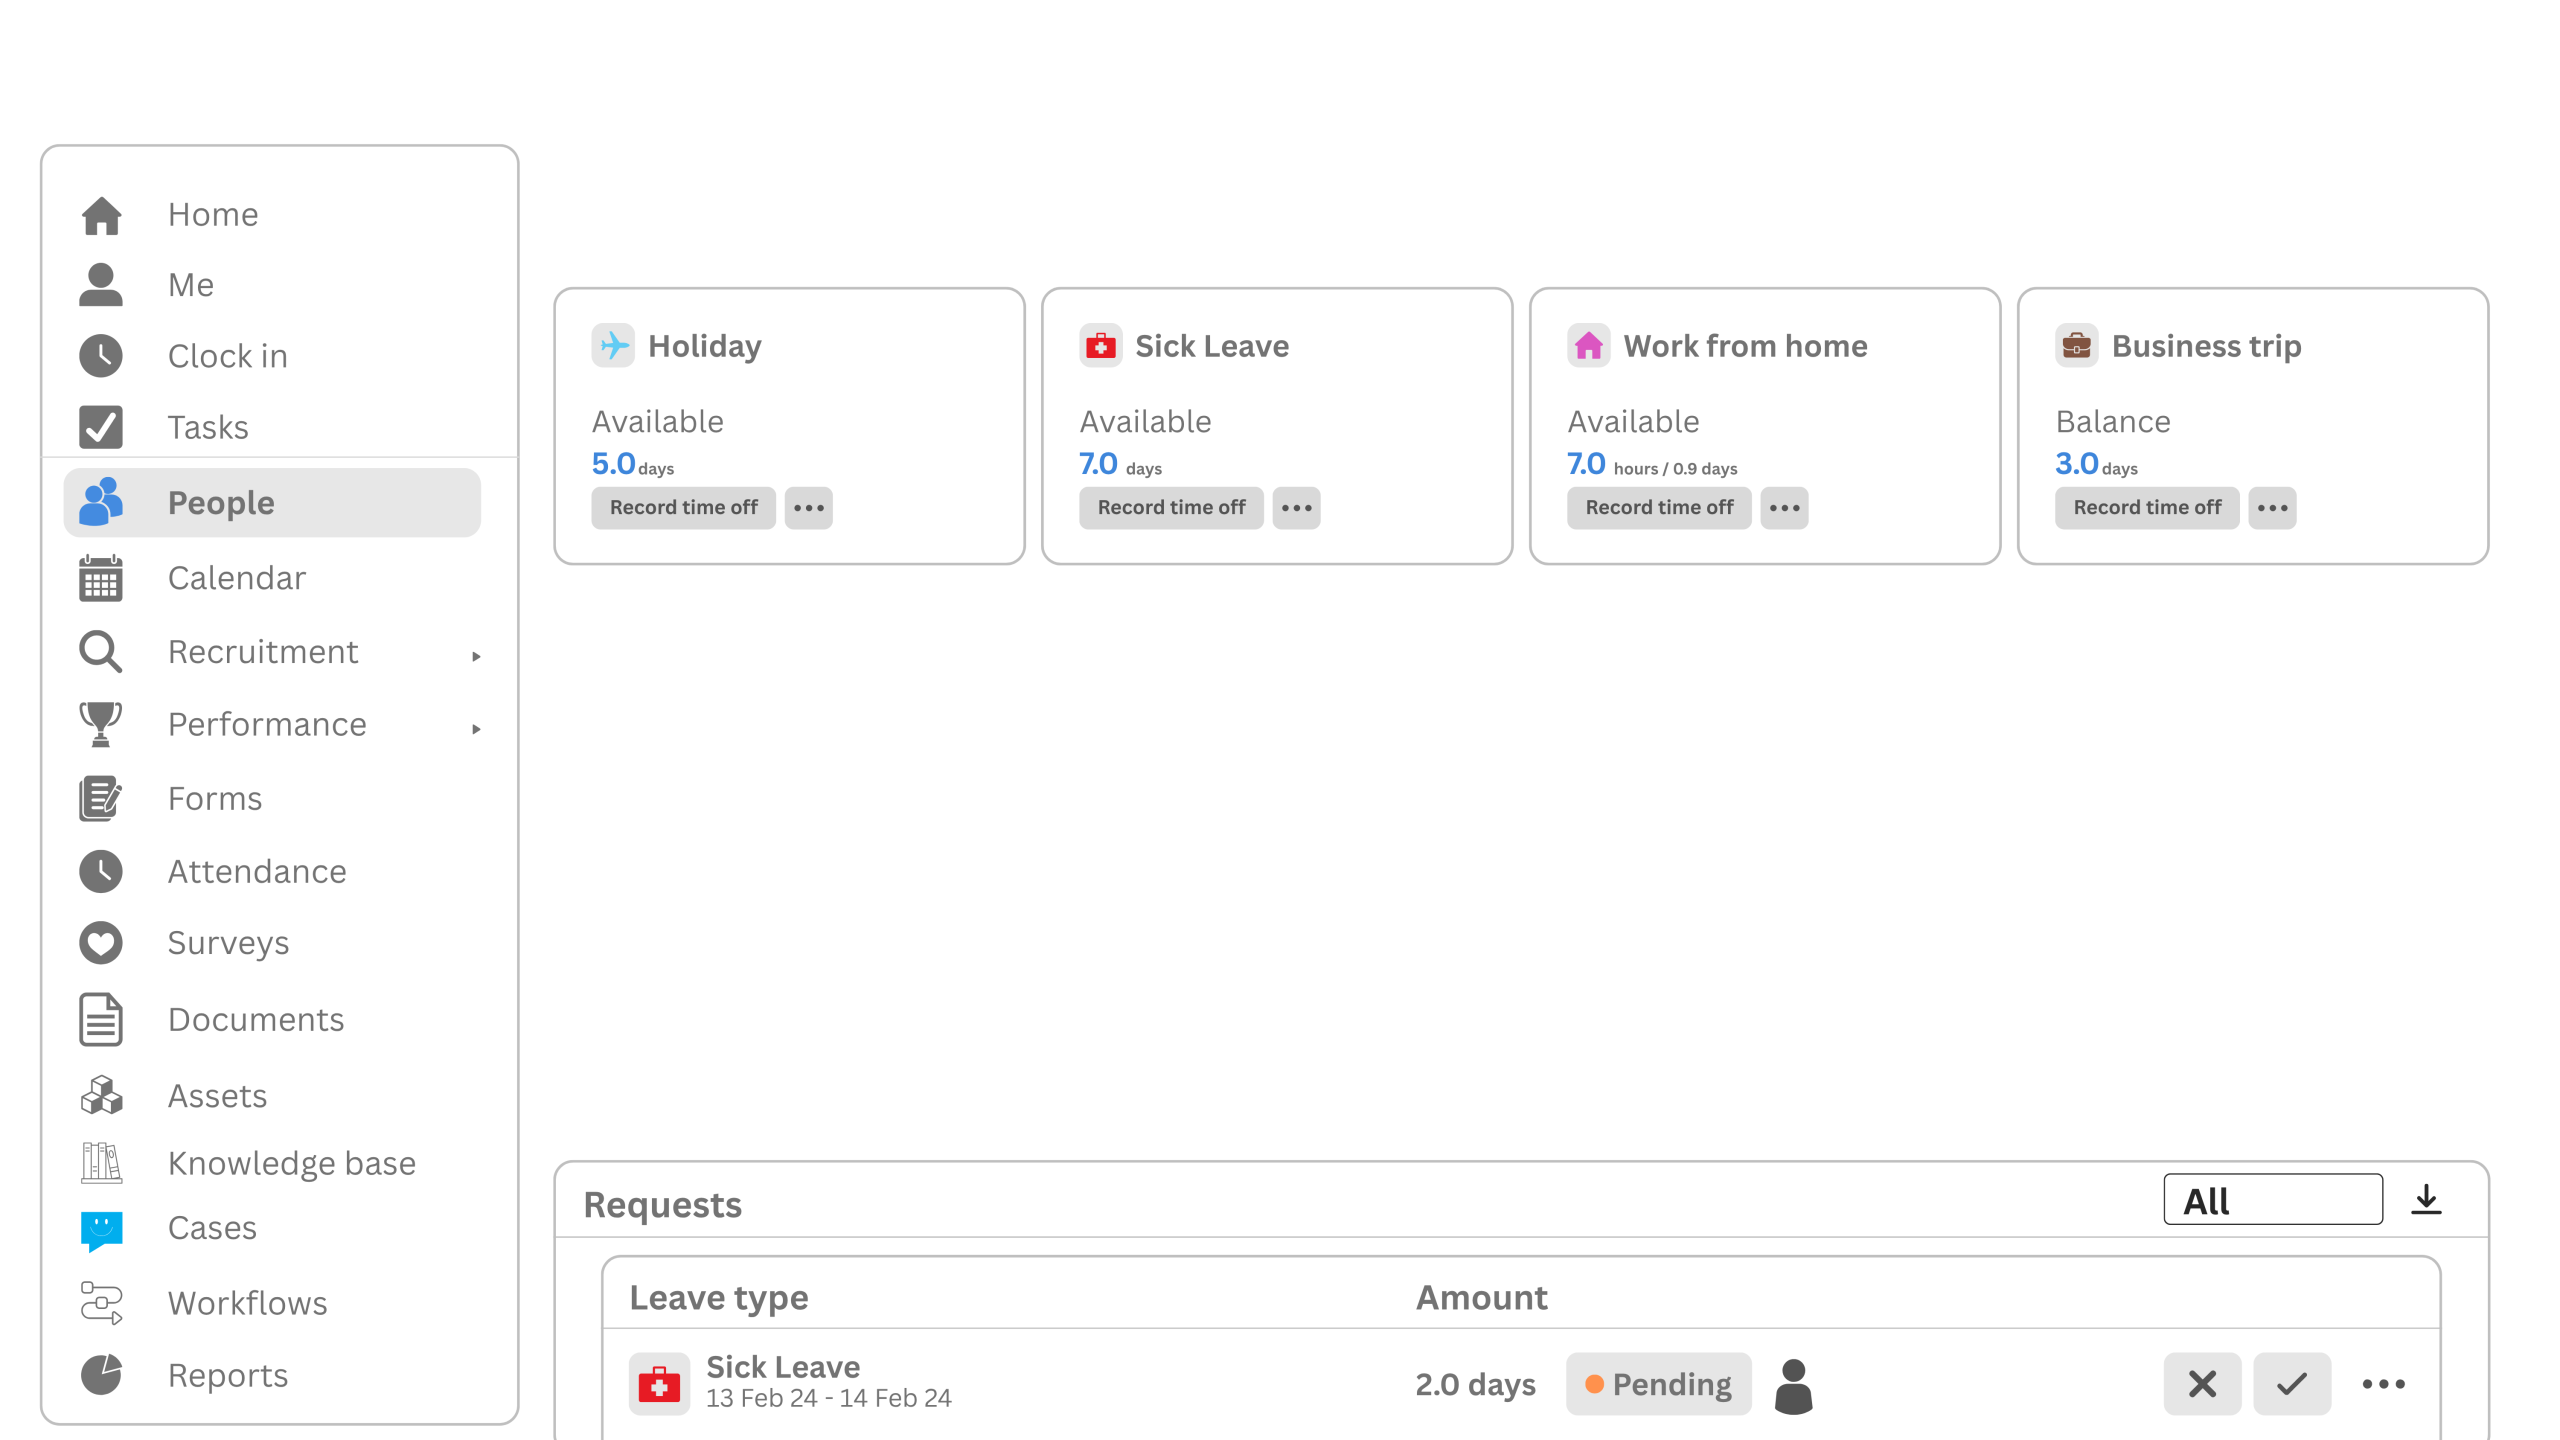Click the Assets cubes icon
The width and height of the screenshot is (2560, 1440).
(x=101, y=1096)
